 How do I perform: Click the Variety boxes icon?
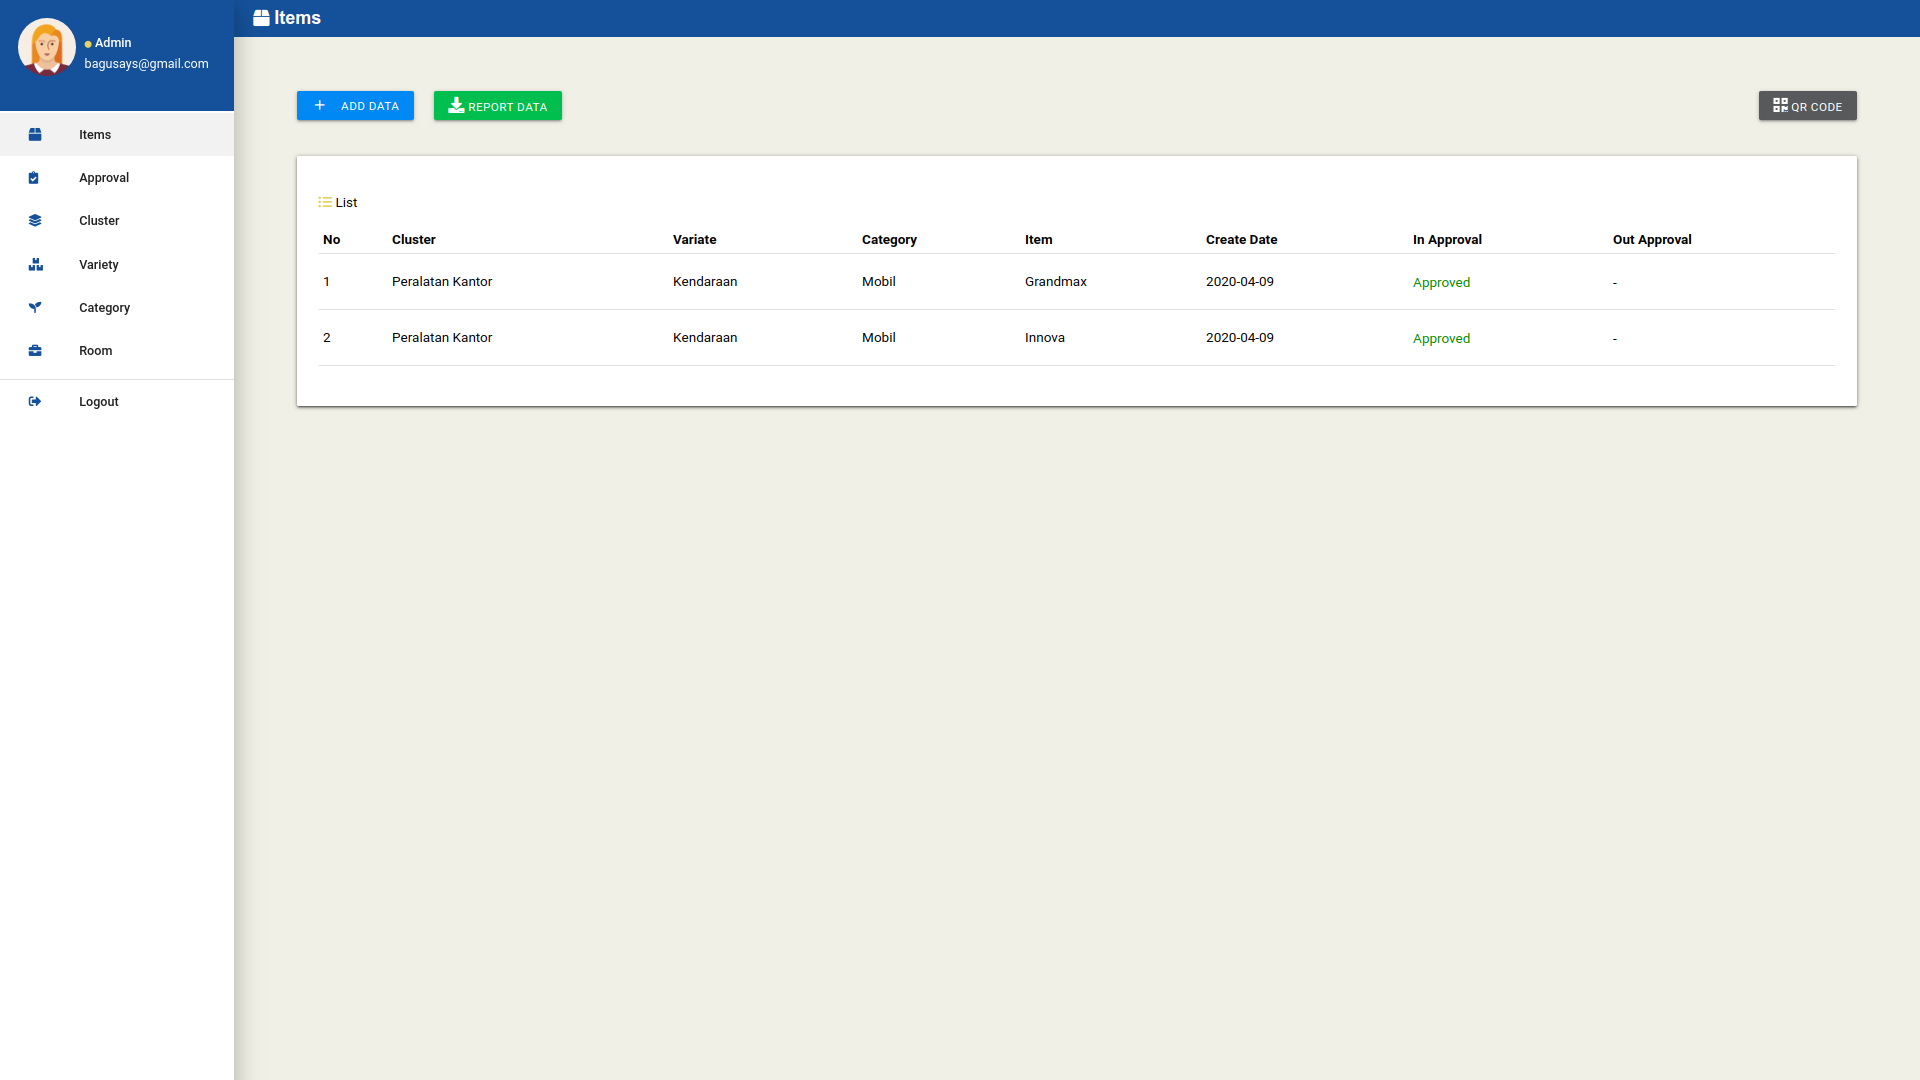click(36, 265)
